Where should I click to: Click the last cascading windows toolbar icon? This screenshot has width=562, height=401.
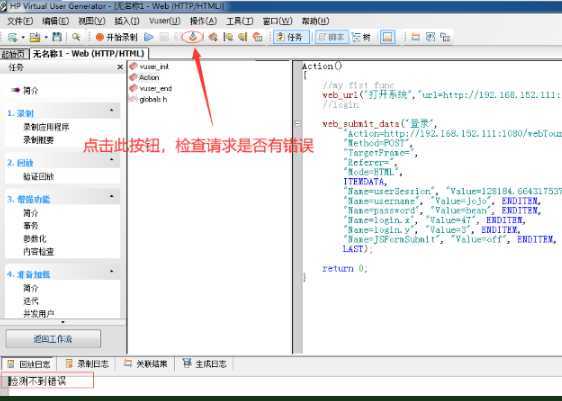(x=445, y=37)
